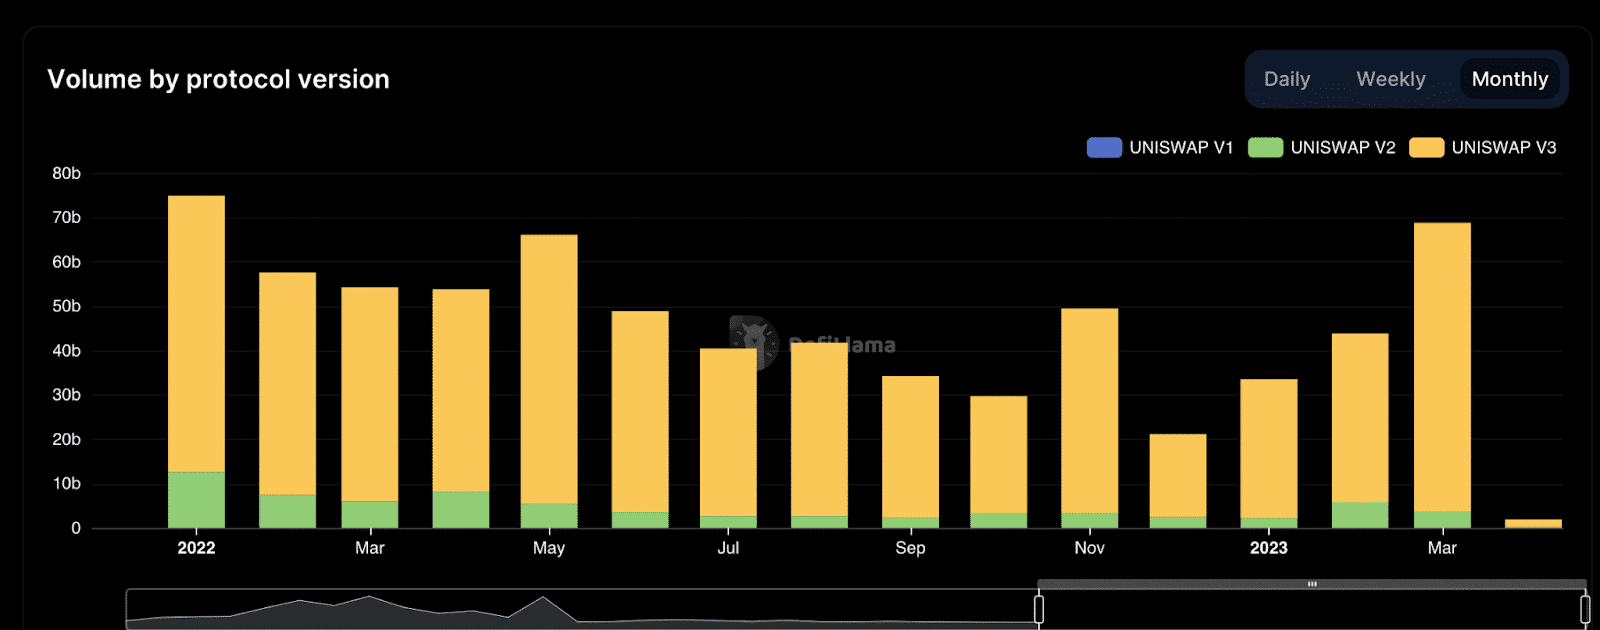The image size is (1600, 630).
Task: Click the left range slider handle
Action: (1039, 609)
